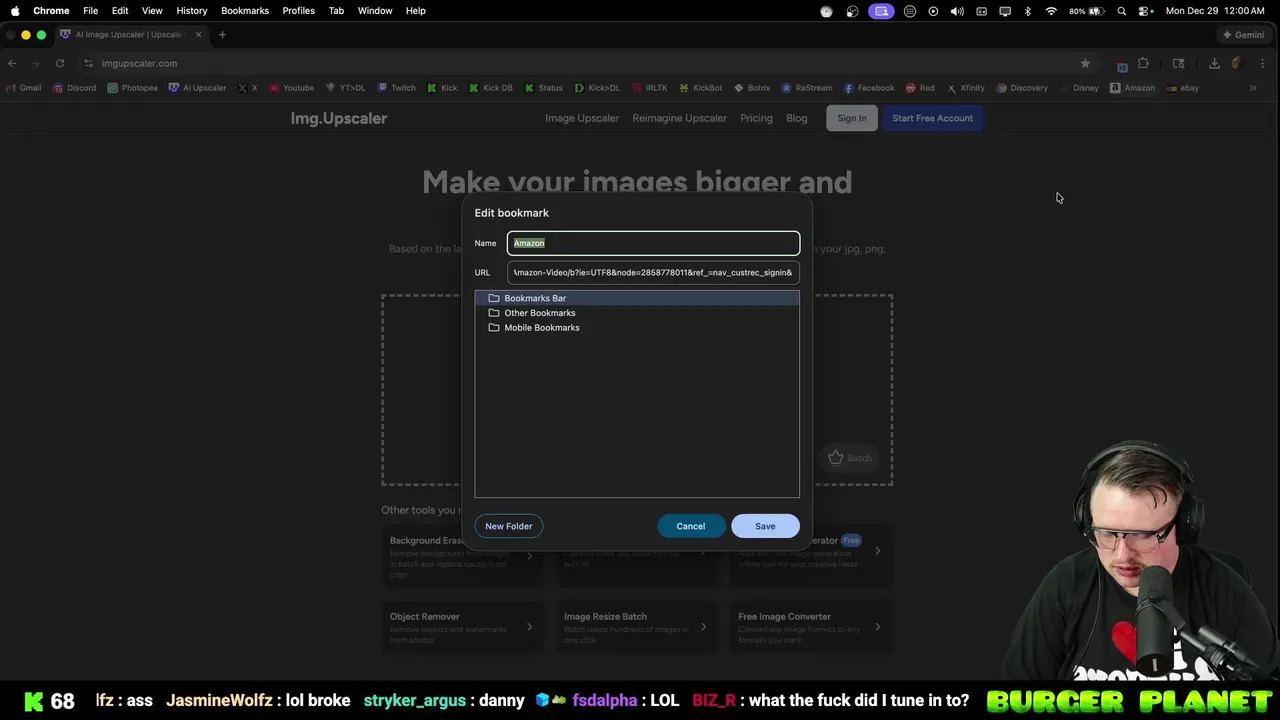Image resolution: width=1280 pixels, height=720 pixels.
Task: Click Start Free Account button
Action: pyautogui.click(x=932, y=118)
